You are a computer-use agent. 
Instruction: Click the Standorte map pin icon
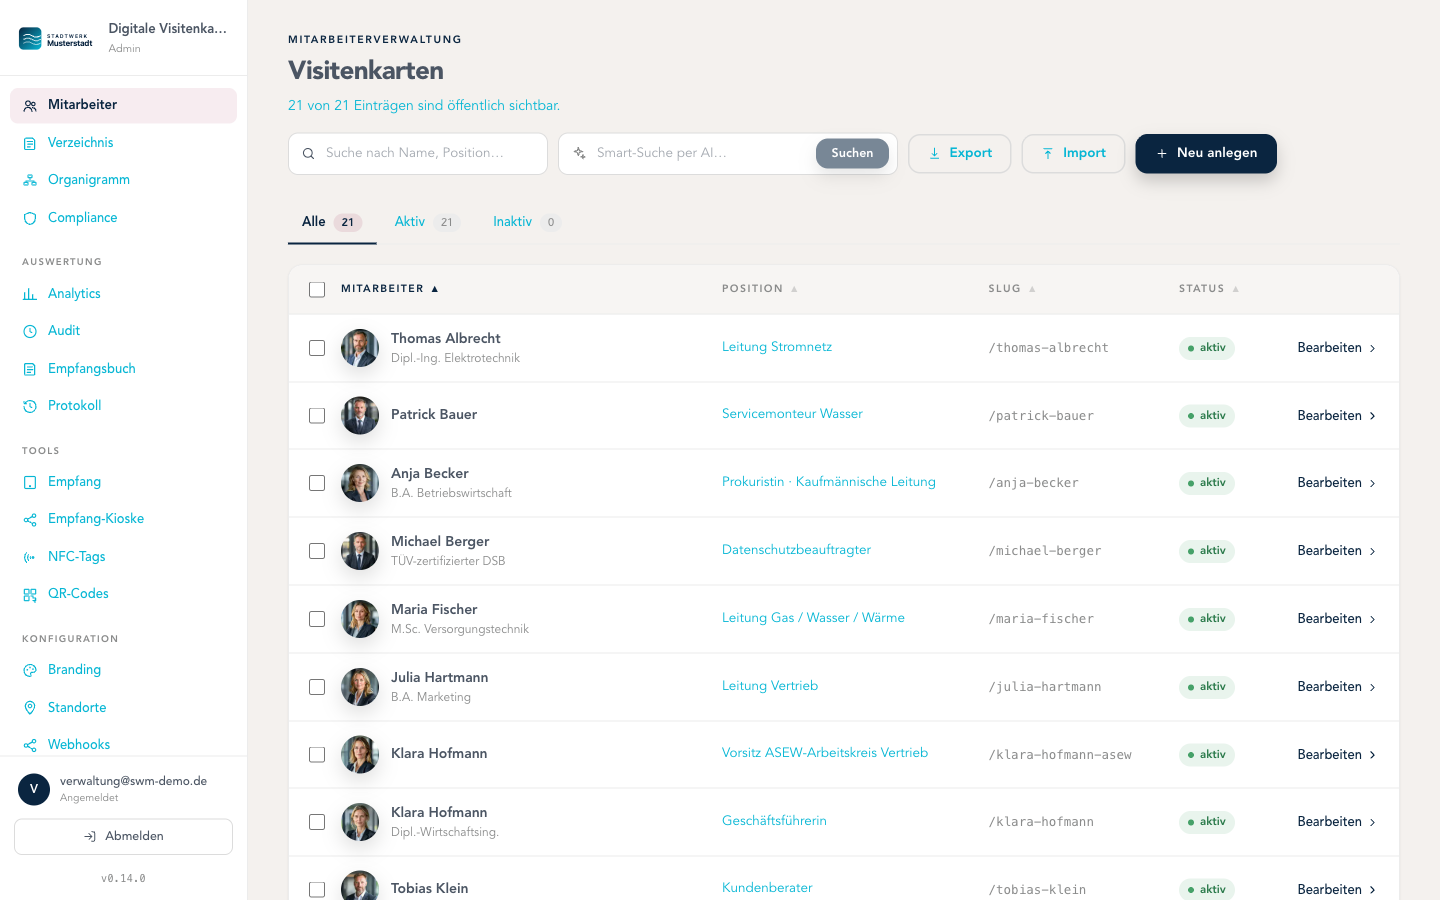(x=30, y=708)
